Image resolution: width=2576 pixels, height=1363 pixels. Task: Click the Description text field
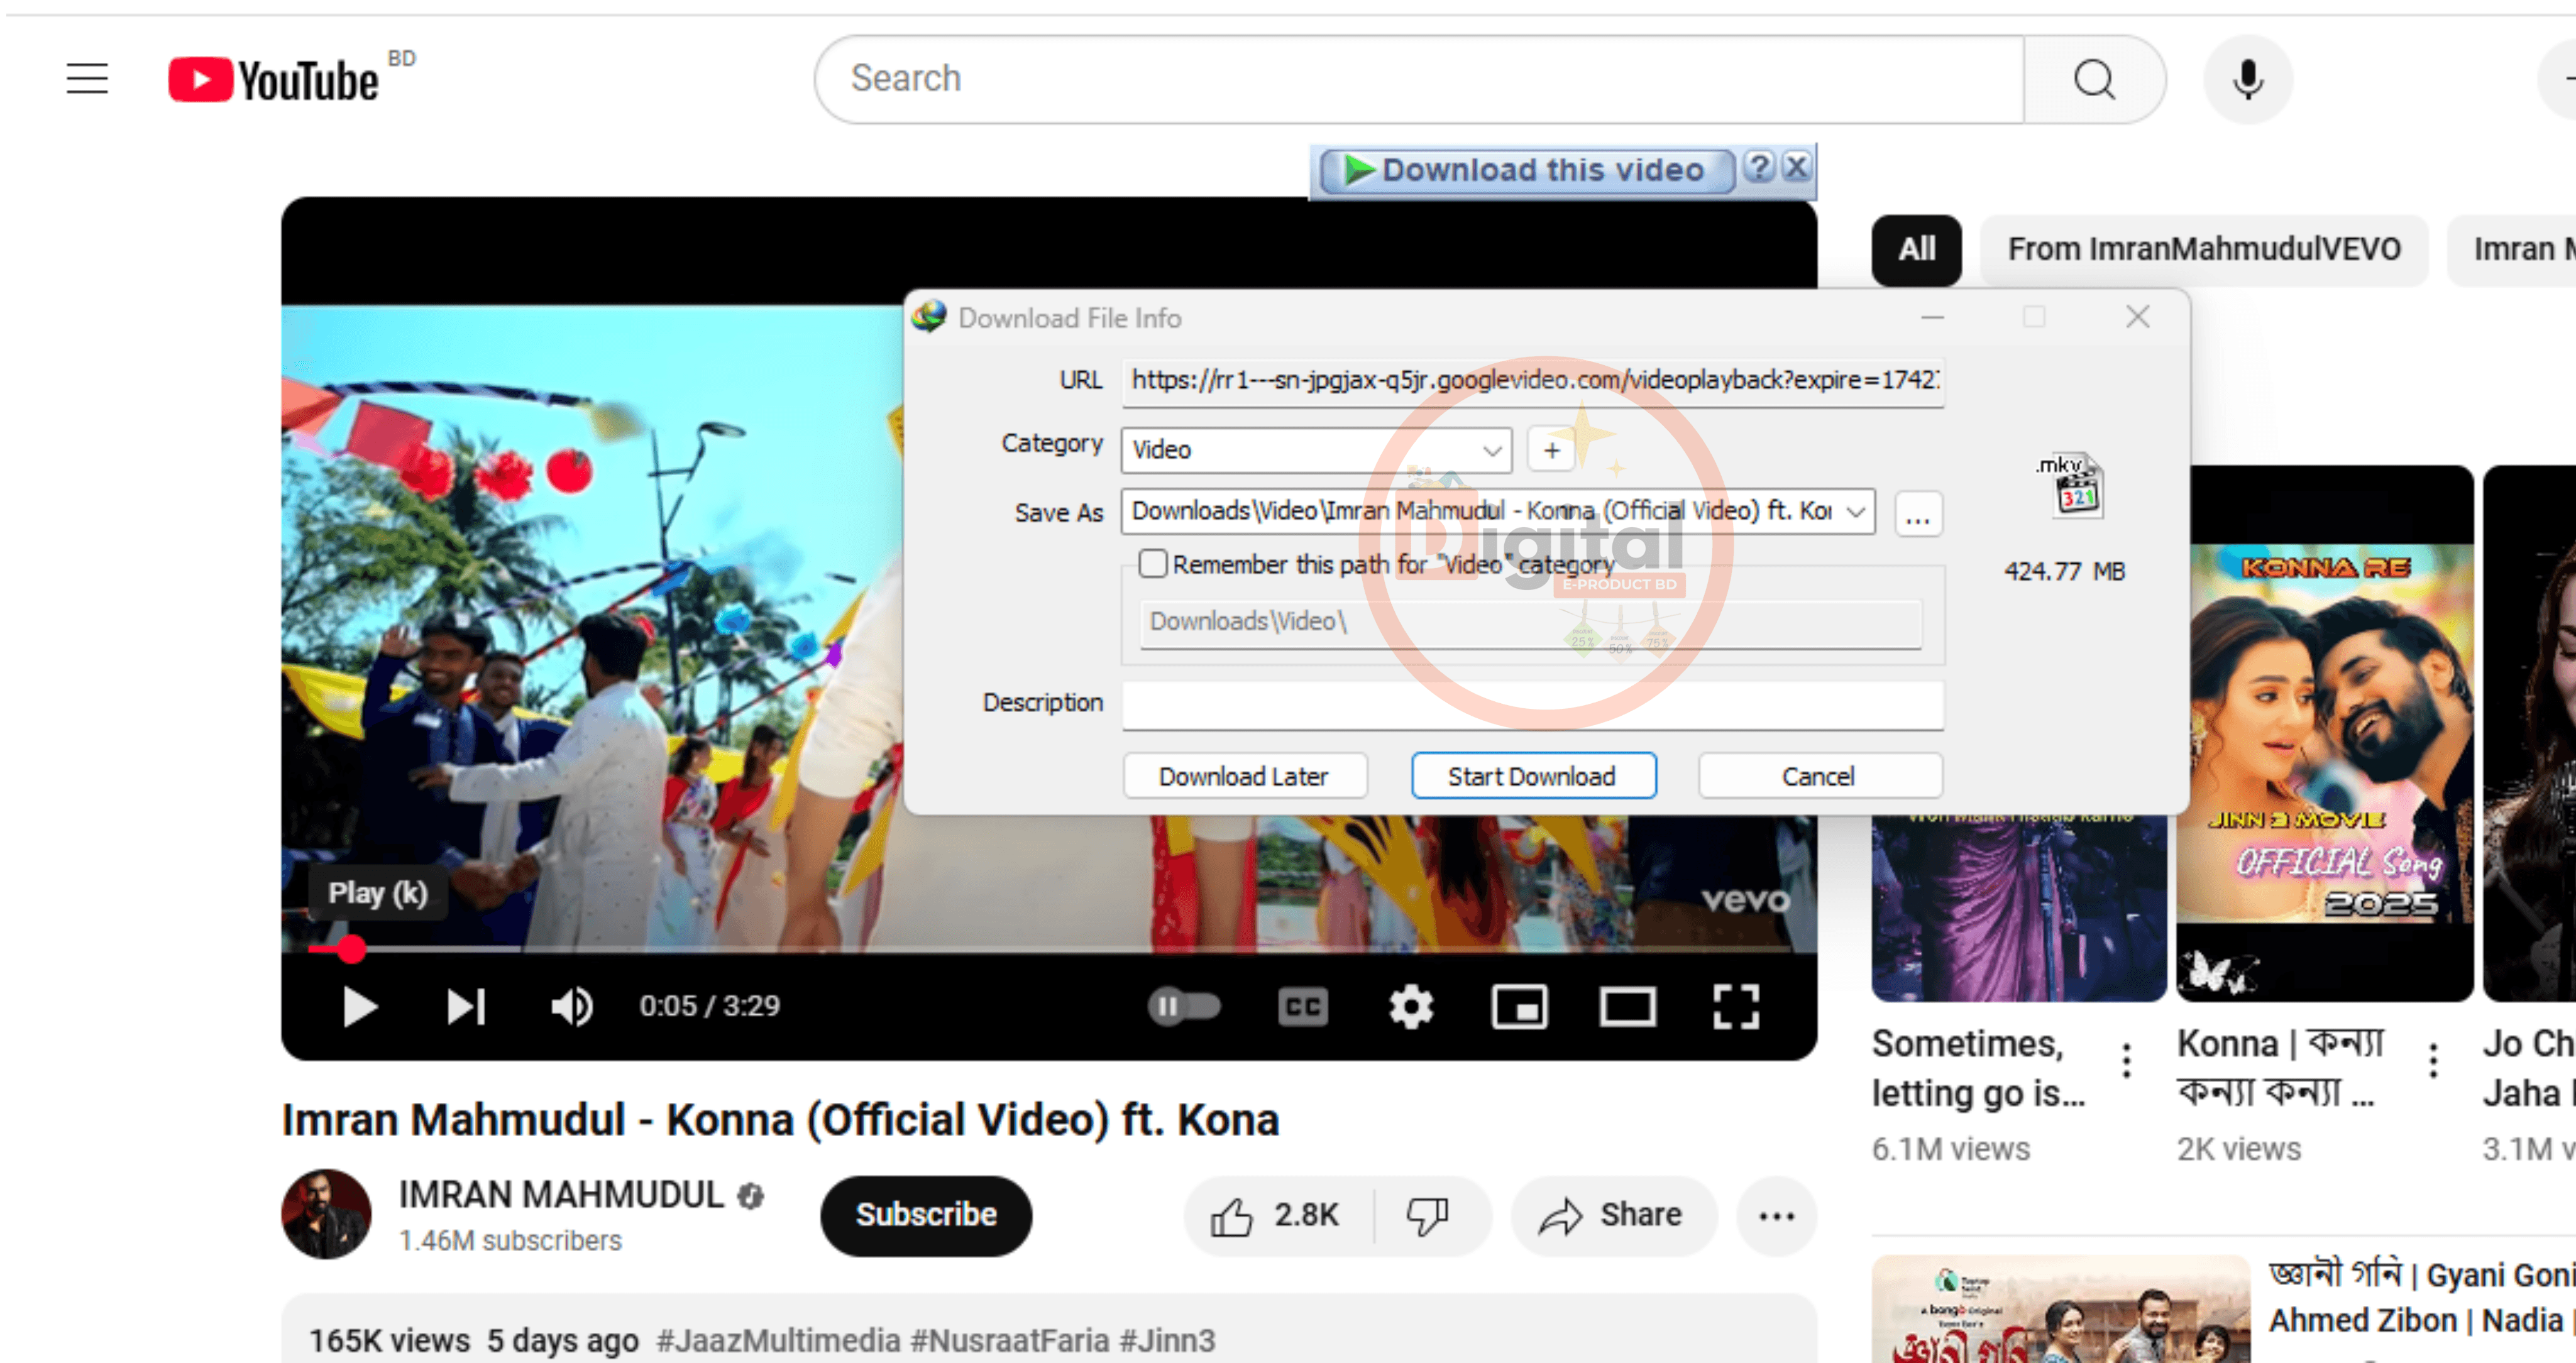click(x=1532, y=705)
